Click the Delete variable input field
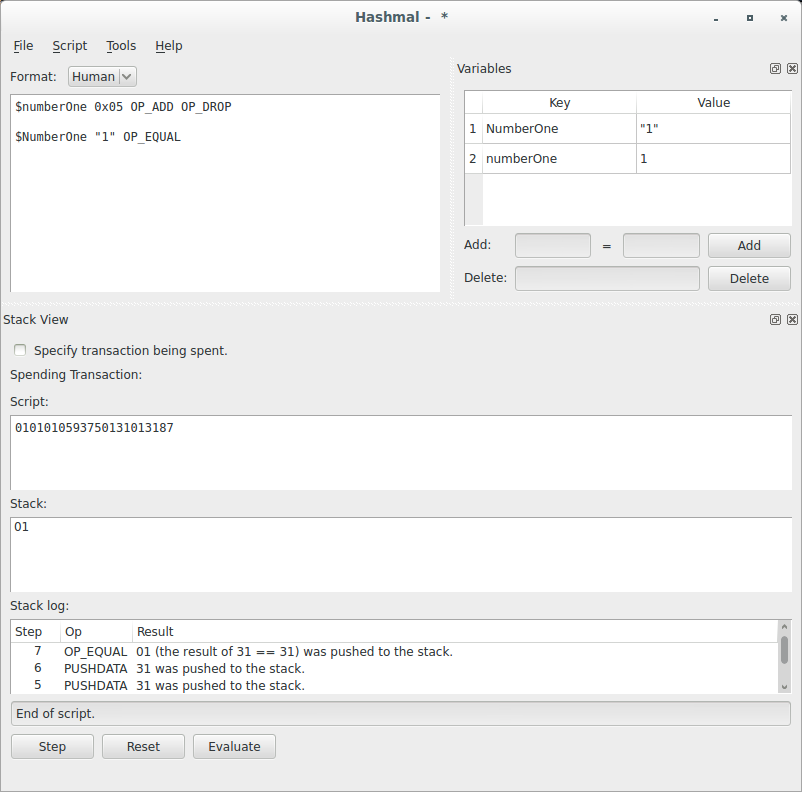Screen dimensions: 802x792 click(x=607, y=278)
